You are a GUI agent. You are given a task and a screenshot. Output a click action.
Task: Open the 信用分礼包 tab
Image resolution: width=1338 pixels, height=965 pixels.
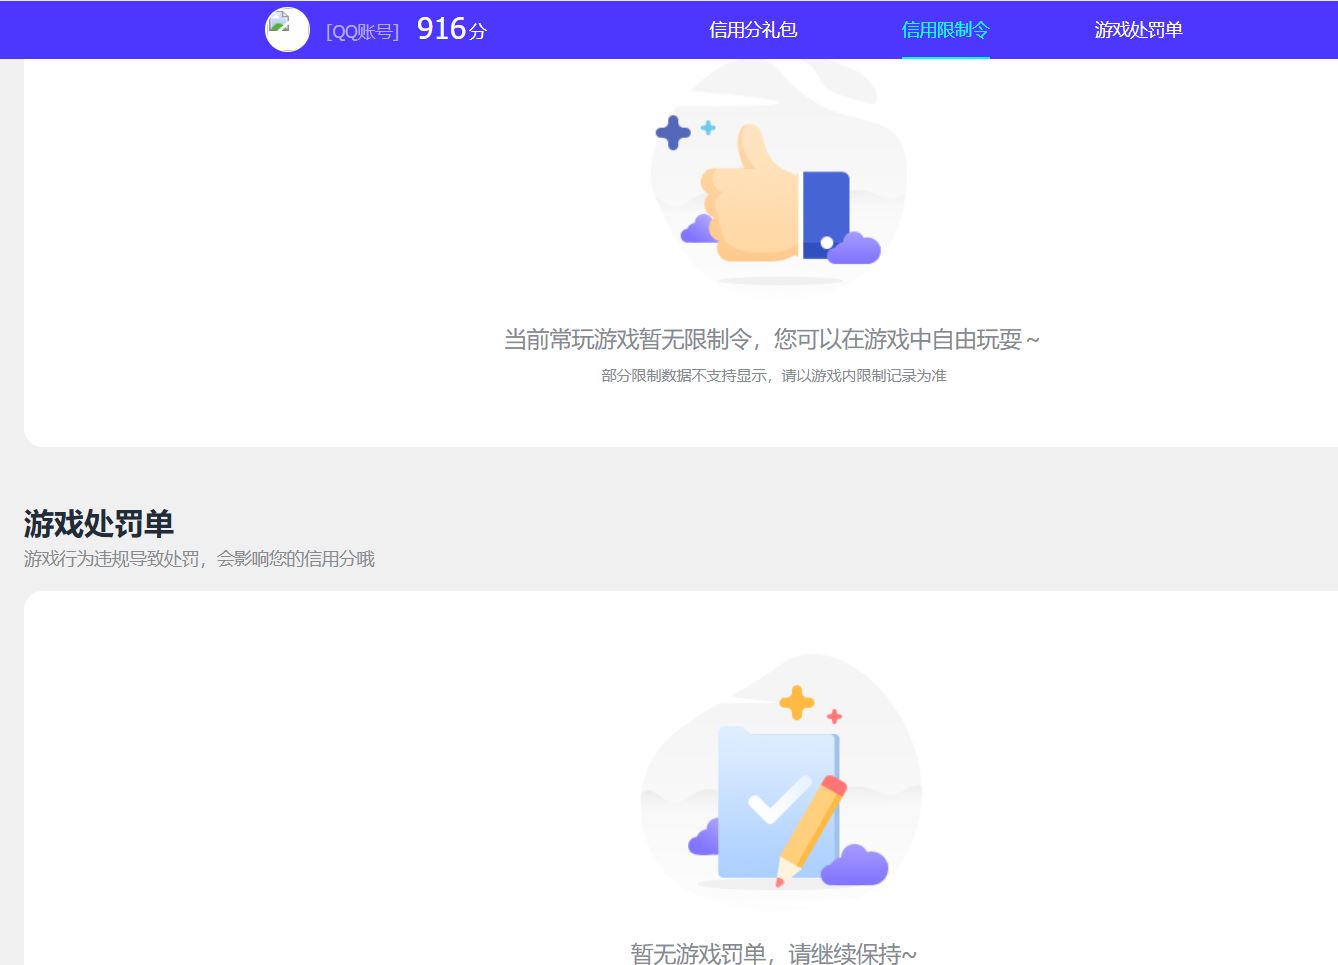pyautogui.click(x=753, y=30)
